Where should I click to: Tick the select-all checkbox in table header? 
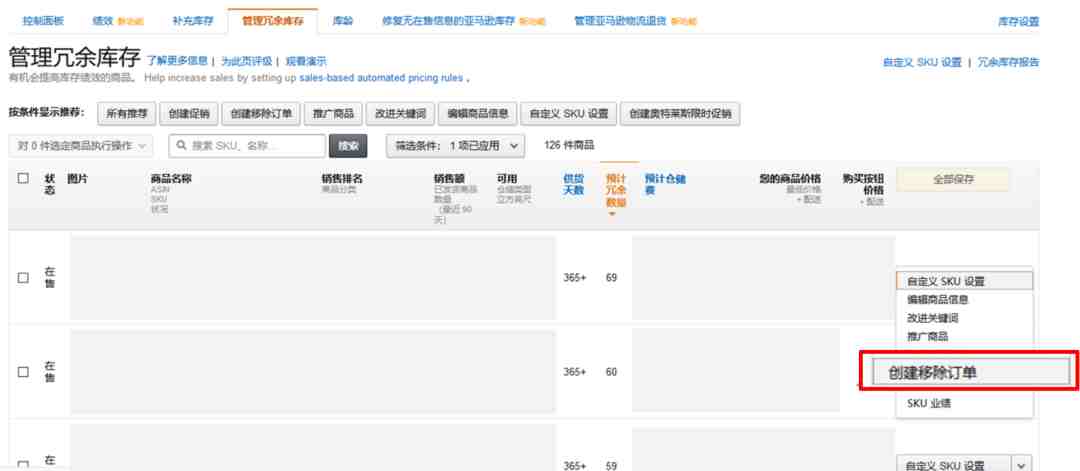click(x=23, y=178)
